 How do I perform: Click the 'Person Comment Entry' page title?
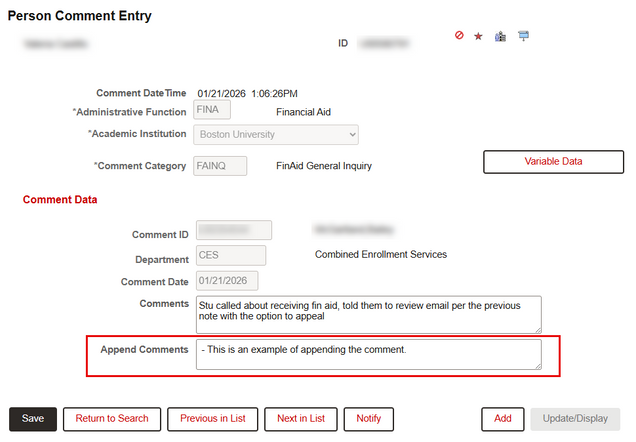tap(80, 16)
